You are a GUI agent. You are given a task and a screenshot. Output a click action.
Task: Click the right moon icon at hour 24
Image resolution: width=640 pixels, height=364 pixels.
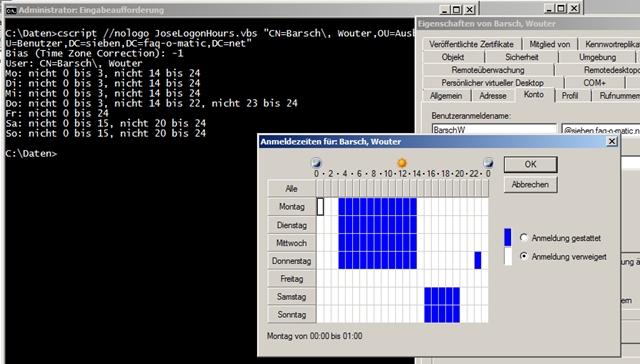tap(488, 163)
